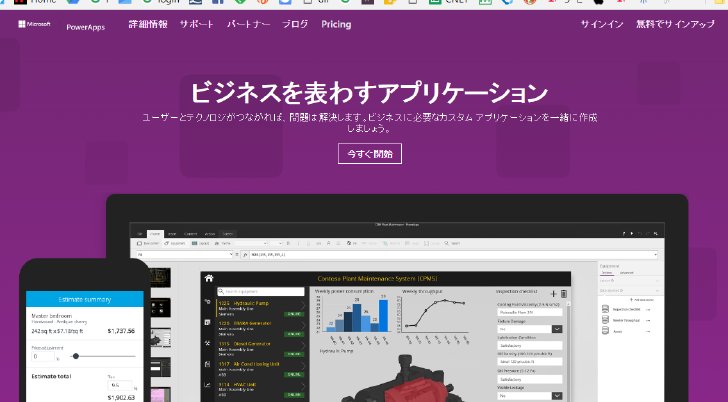Click 無料でサインアップ link
This screenshot has height=402, width=728.
(676, 24)
